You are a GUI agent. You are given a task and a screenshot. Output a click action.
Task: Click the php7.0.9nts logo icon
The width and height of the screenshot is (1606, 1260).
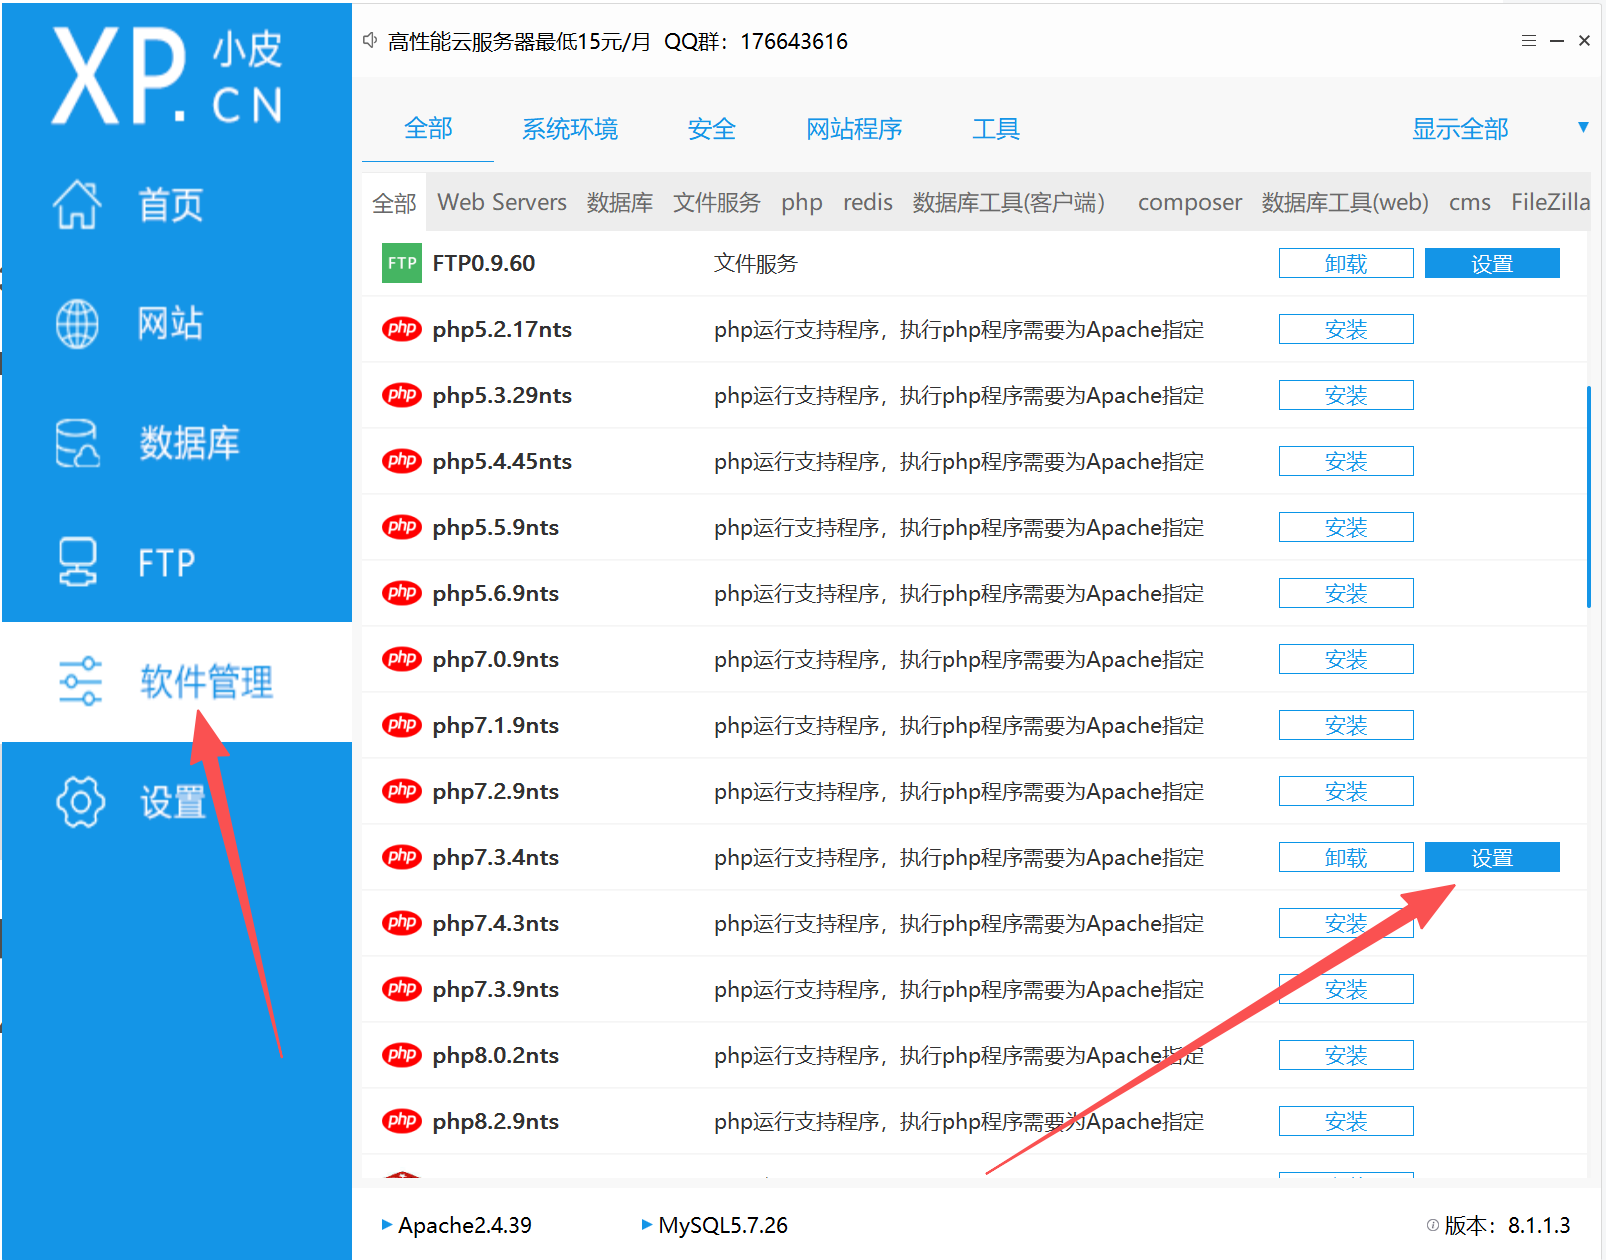click(x=402, y=659)
